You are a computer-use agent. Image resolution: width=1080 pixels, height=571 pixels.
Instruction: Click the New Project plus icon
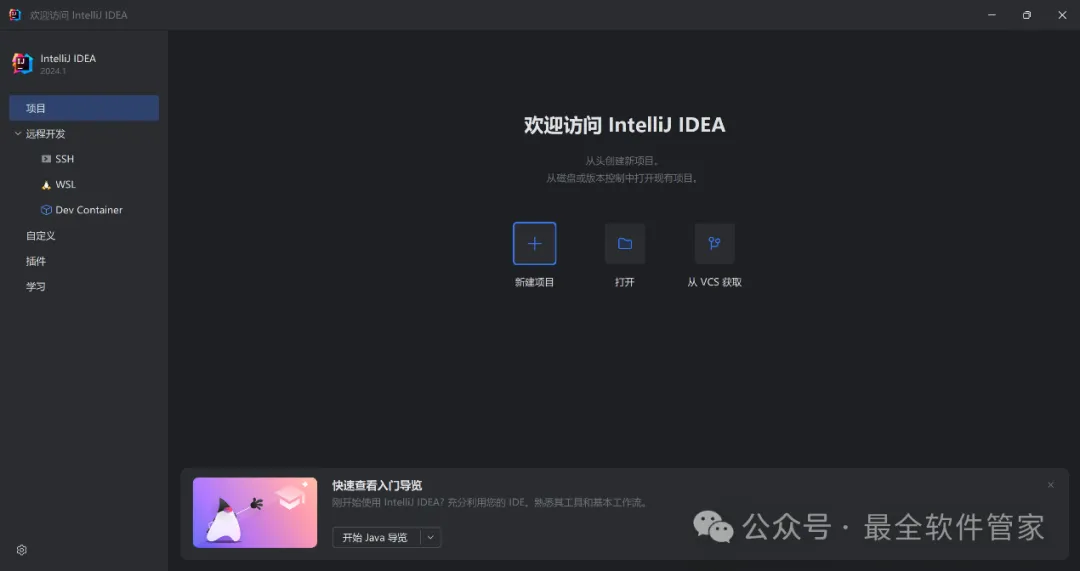[x=534, y=243]
